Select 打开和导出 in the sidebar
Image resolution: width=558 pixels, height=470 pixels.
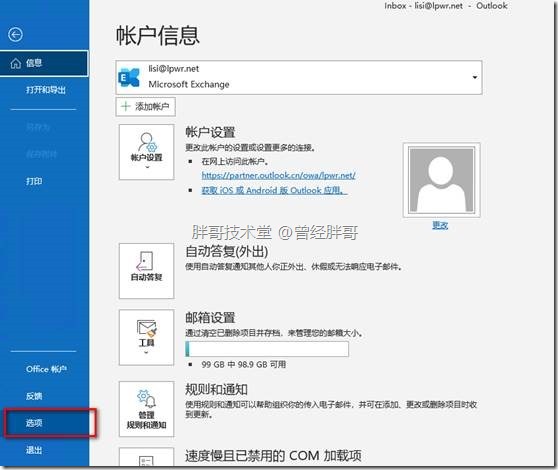point(46,90)
